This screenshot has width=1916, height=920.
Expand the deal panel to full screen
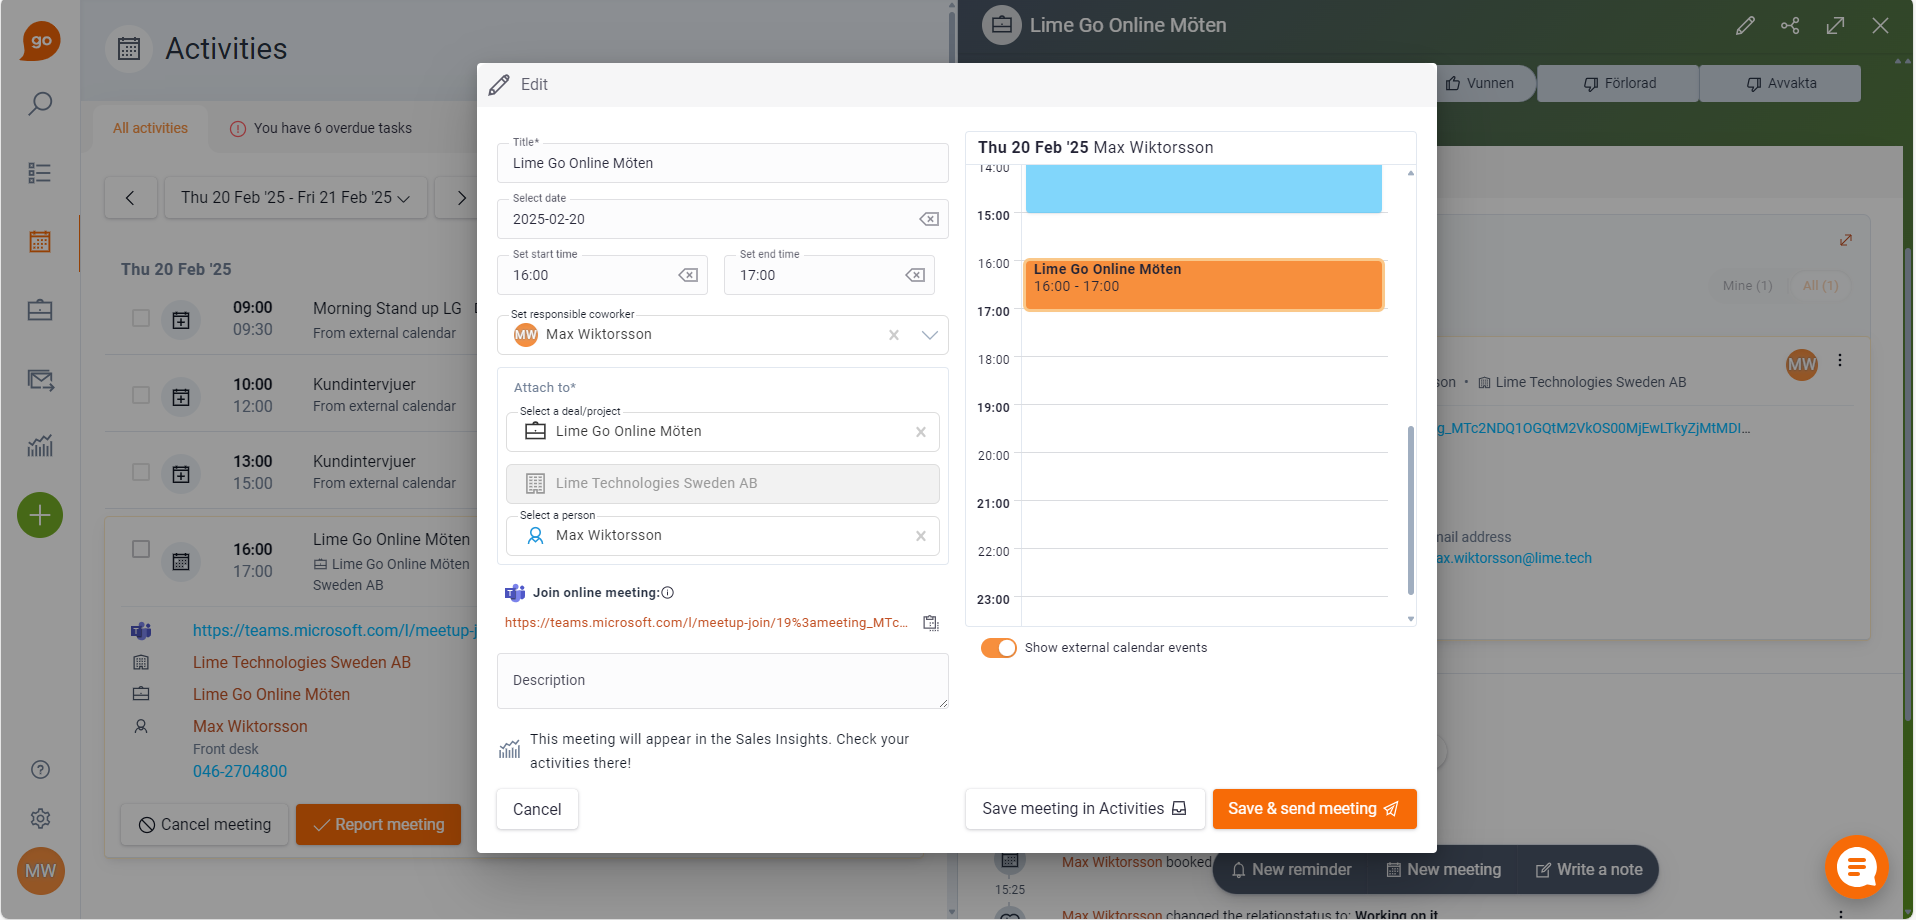pyautogui.click(x=1835, y=26)
